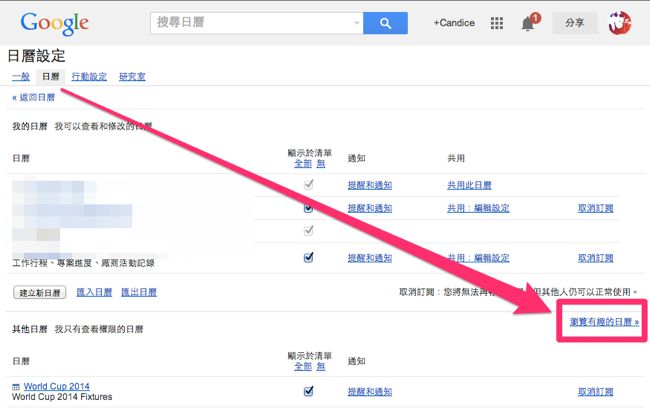
Task: Open the Google apps grid
Action: (x=496, y=22)
